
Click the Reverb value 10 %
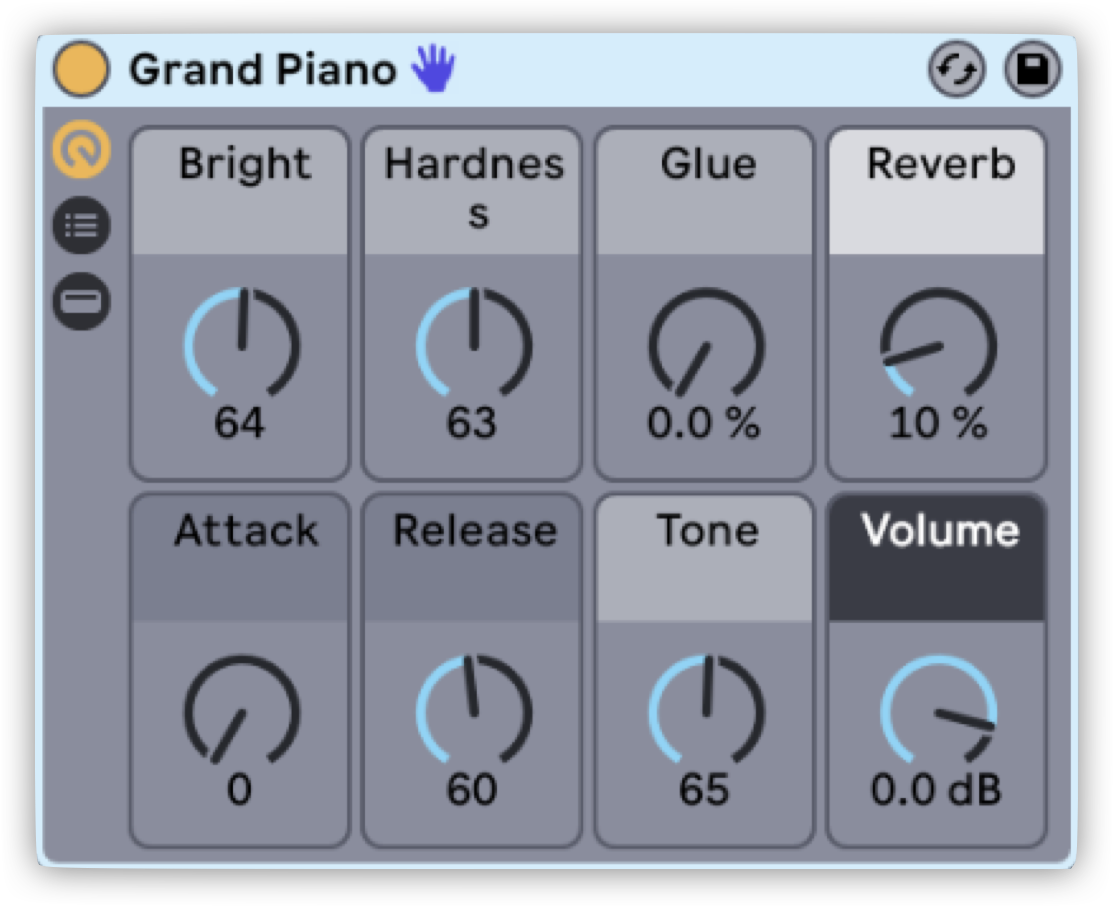point(938,422)
